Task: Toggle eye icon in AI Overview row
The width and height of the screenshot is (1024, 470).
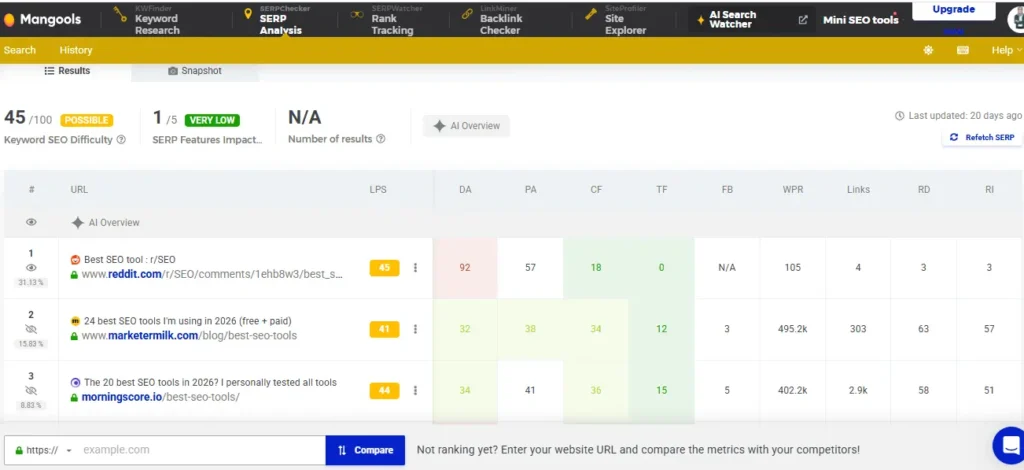Action: (31, 223)
